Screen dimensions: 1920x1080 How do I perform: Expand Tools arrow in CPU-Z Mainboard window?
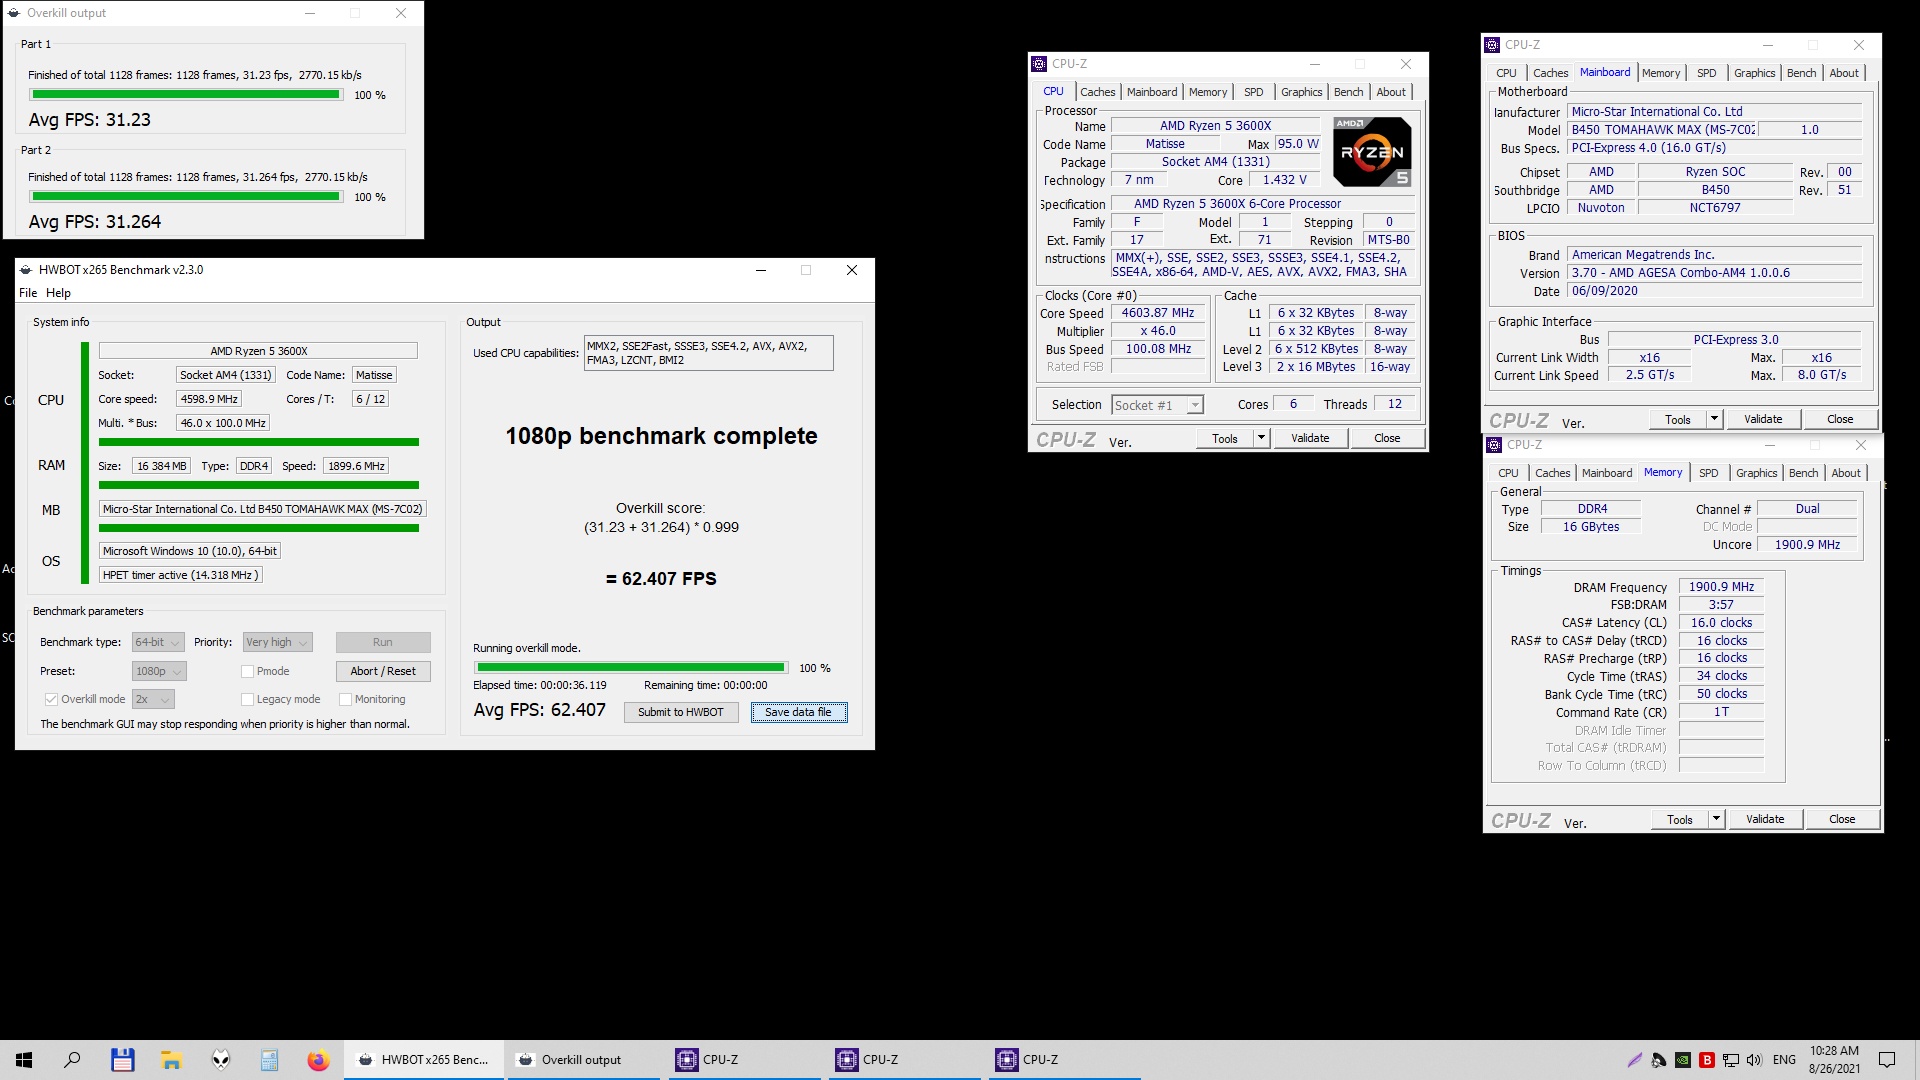1714,419
